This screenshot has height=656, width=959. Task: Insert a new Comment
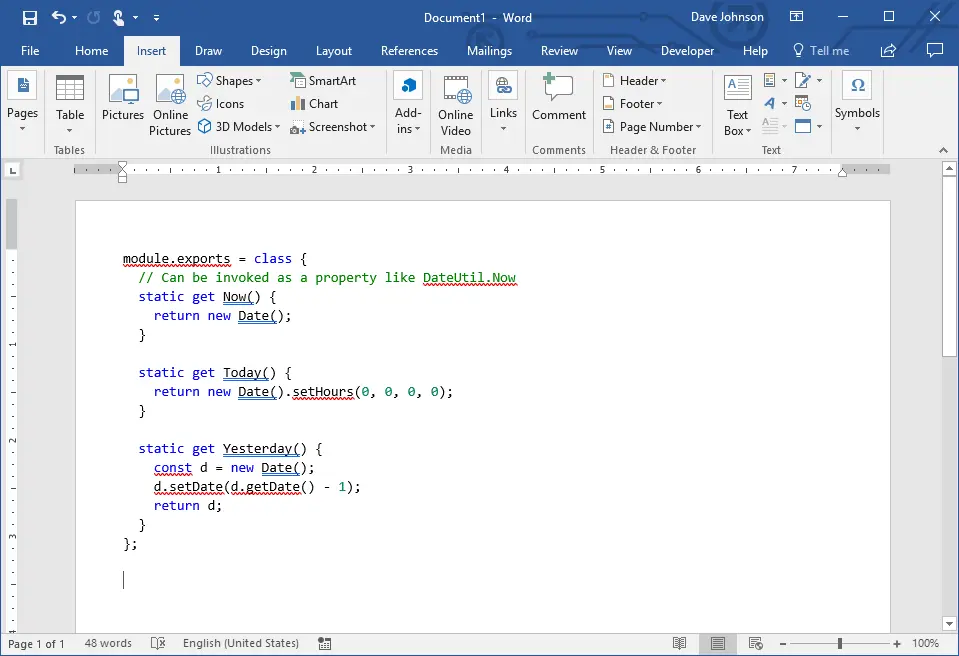558,98
